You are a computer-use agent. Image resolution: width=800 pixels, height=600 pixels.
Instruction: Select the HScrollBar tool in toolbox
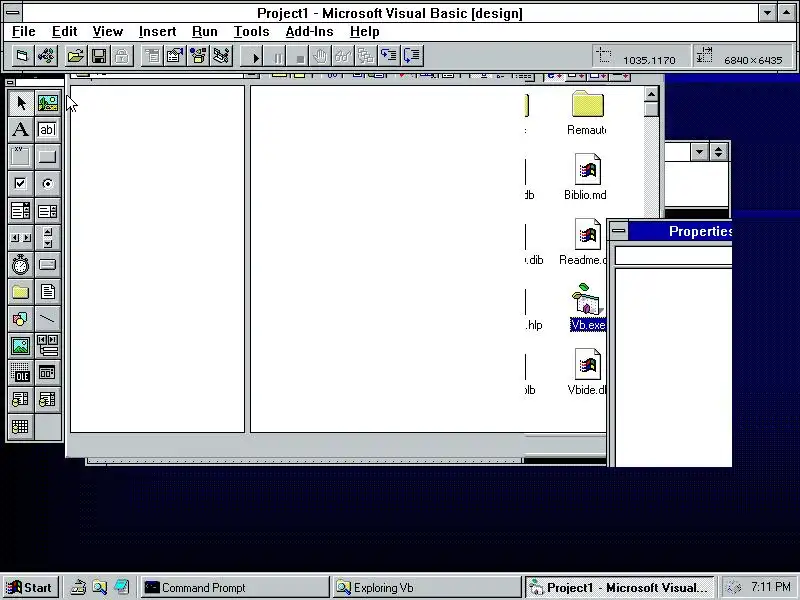tap(21, 238)
